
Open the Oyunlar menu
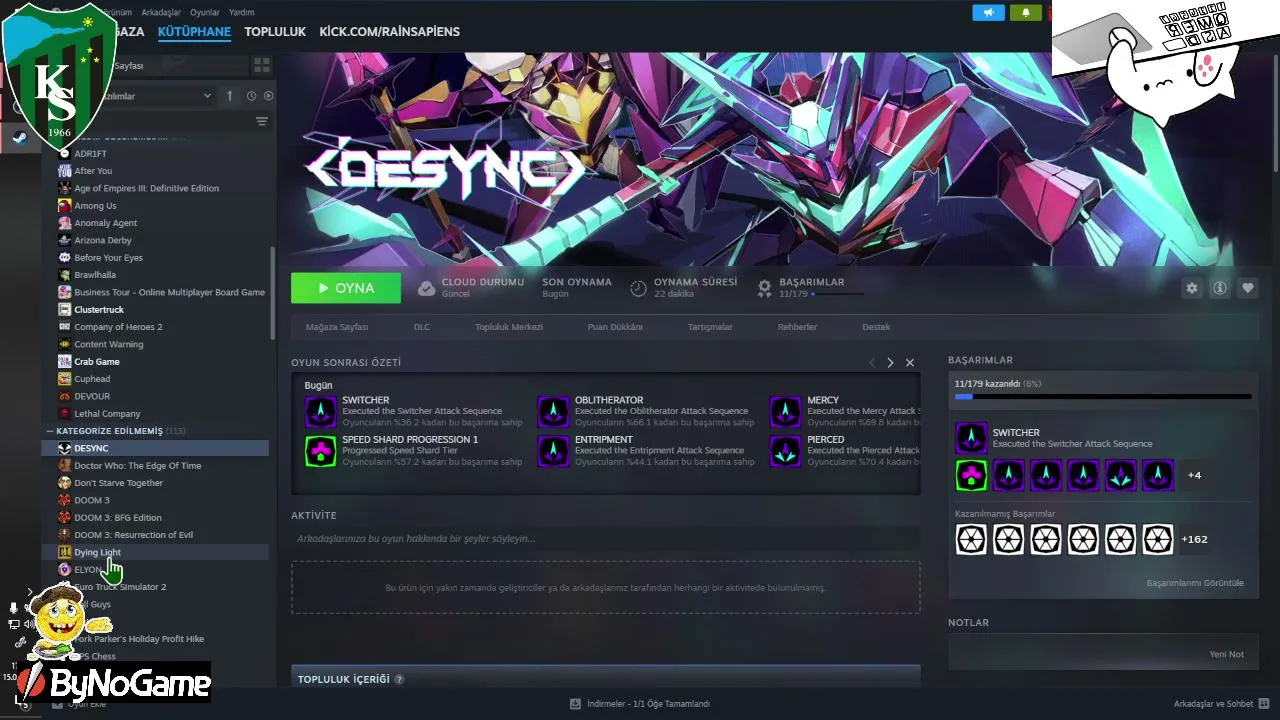pyautogui.click(x=204, y=13)
